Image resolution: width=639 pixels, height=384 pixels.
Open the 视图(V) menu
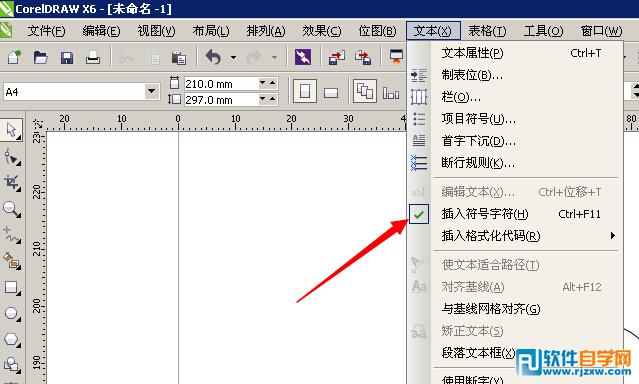[x=156, y=31]
